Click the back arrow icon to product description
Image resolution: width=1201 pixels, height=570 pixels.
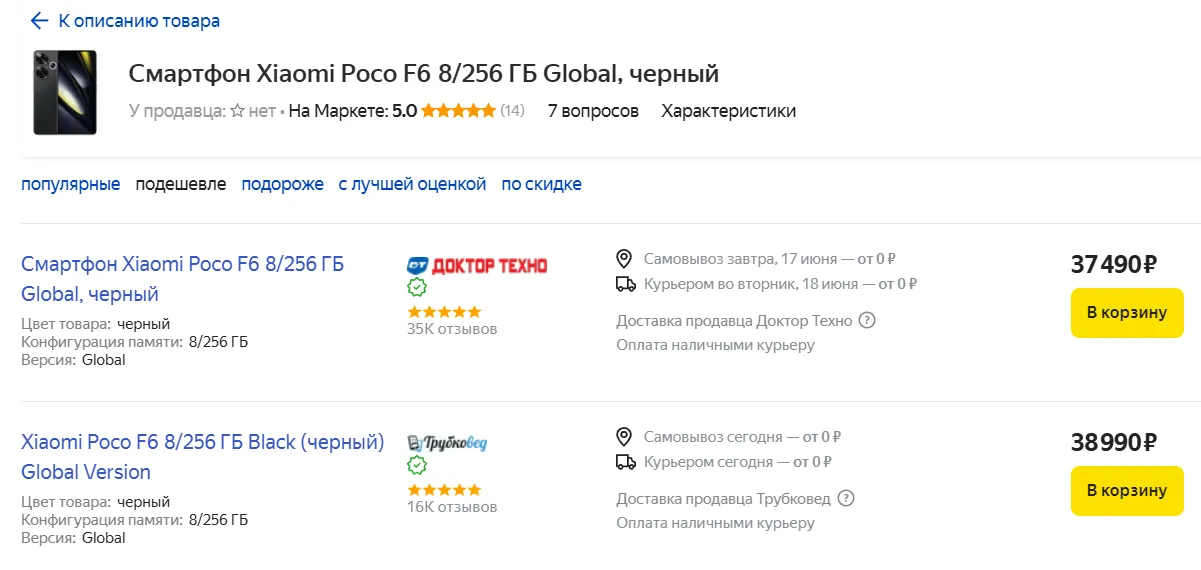[39, 21]
